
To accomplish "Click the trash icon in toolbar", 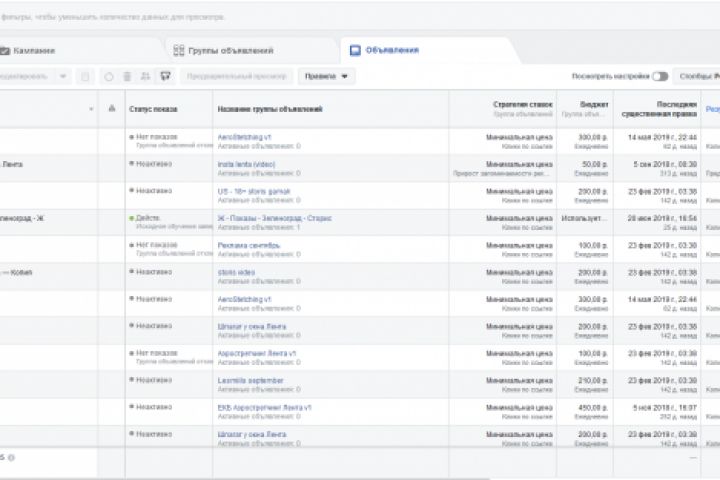I will [x=128, y=76].
